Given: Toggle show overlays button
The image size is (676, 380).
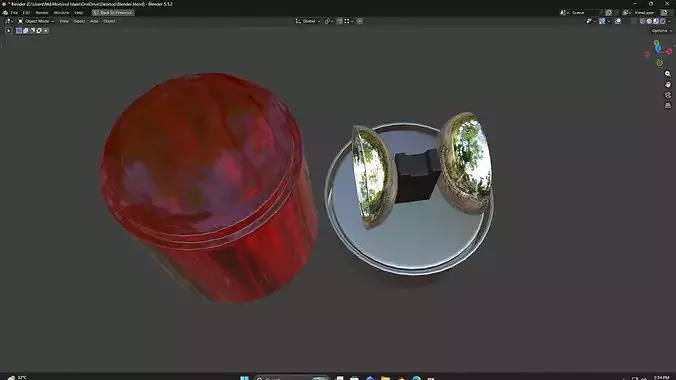Looking at the screenshot, I should [618, 21].
